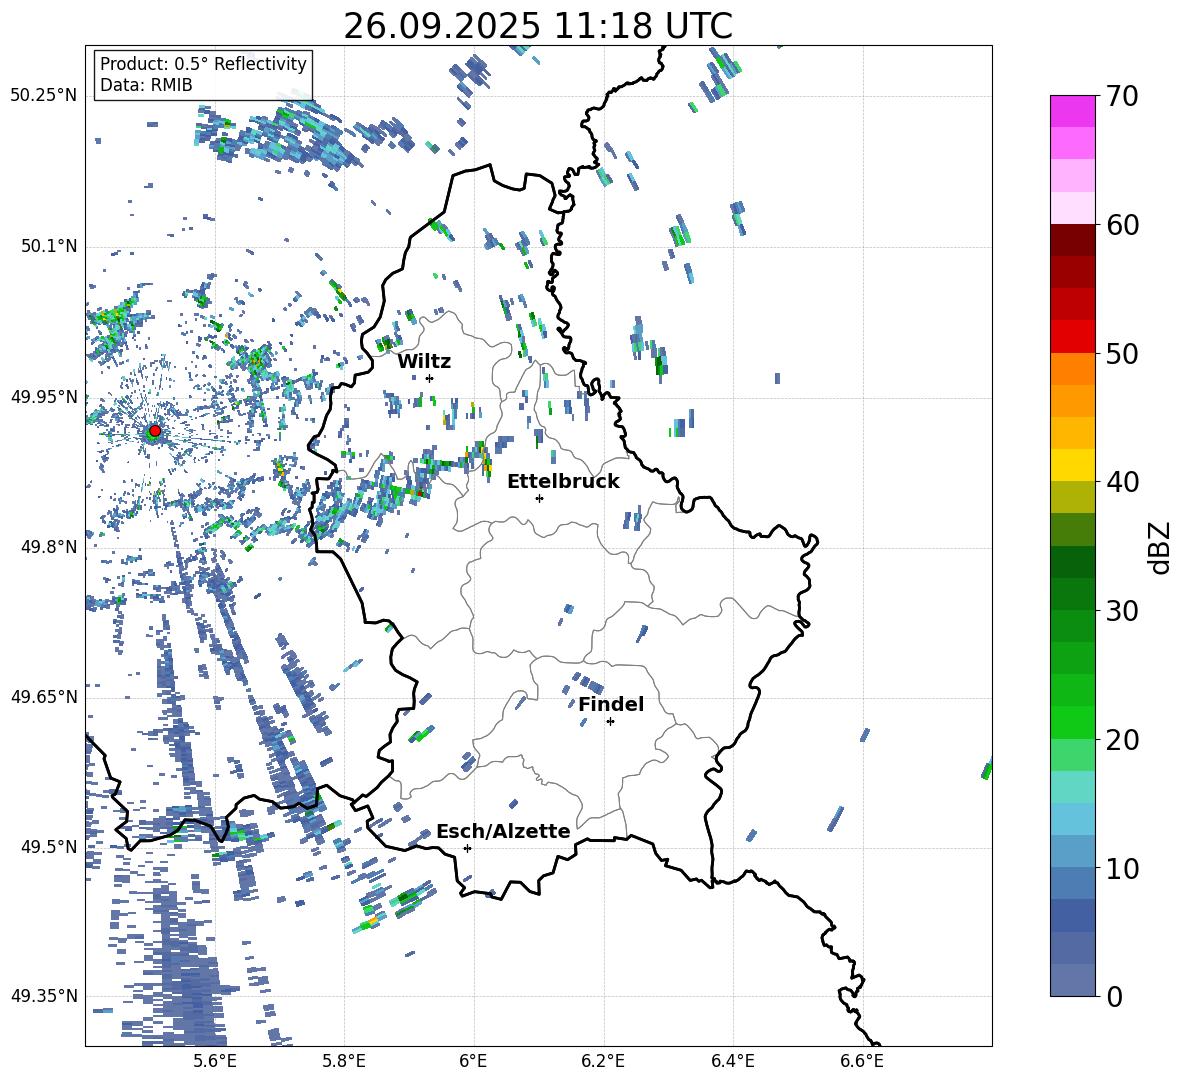Click the 50.25°N latitude tick label
1184x1081 pixels.
point(43,96)
